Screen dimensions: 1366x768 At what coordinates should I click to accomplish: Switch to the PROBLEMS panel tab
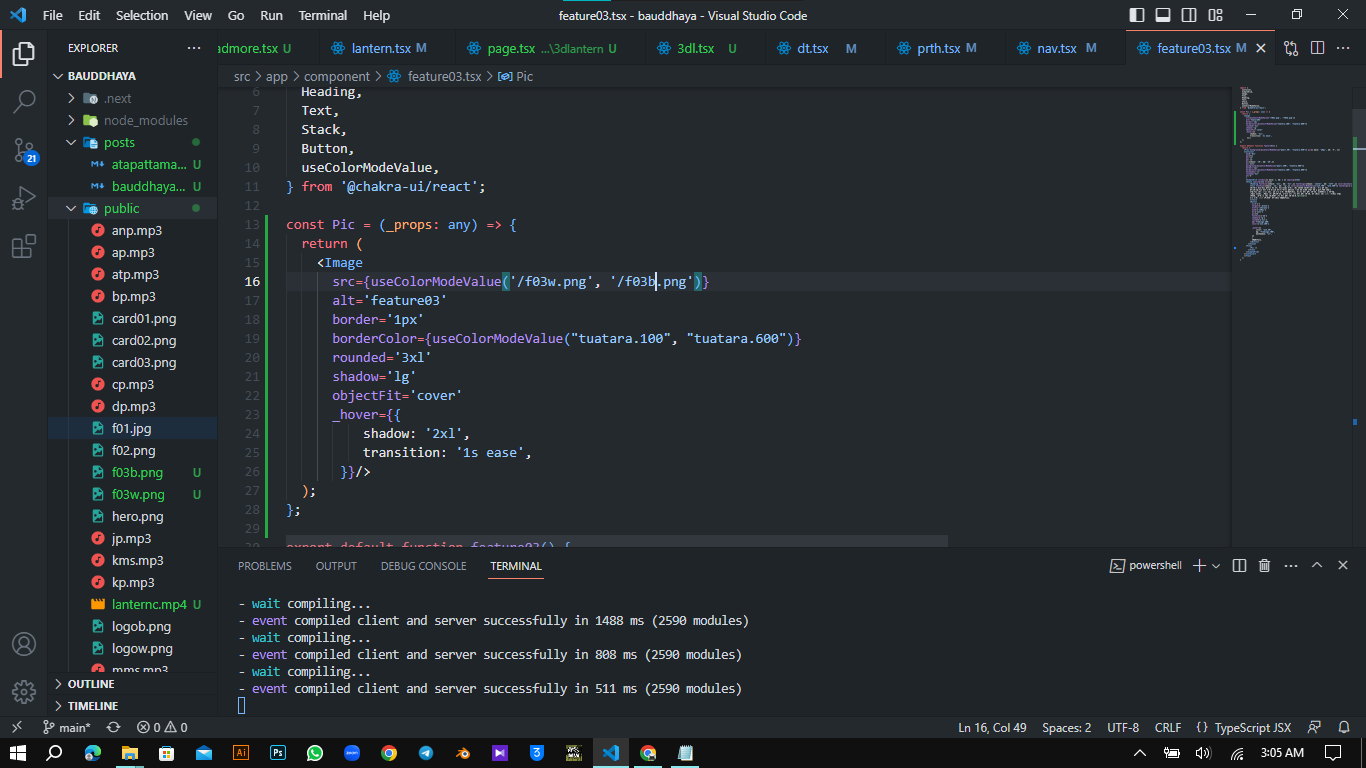(x=265, y=566)
